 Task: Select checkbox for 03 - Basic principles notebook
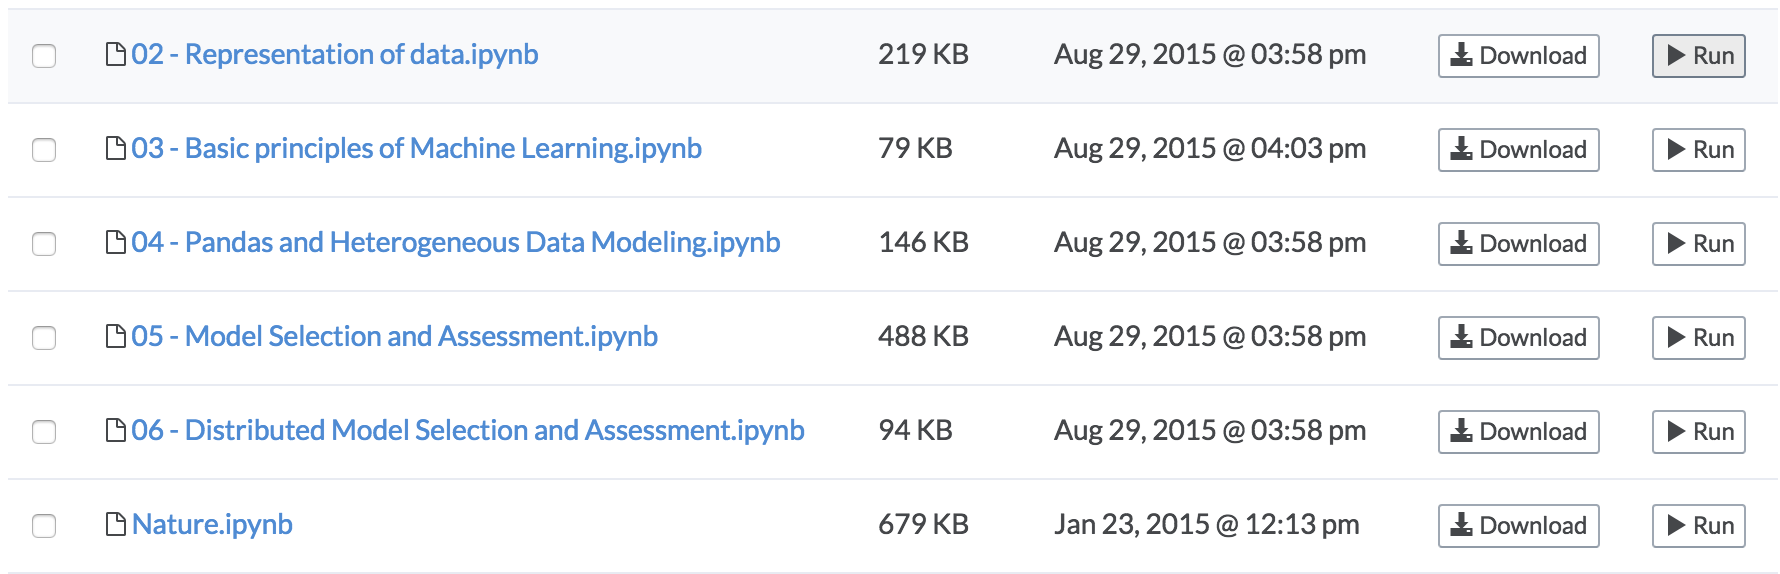44,150
